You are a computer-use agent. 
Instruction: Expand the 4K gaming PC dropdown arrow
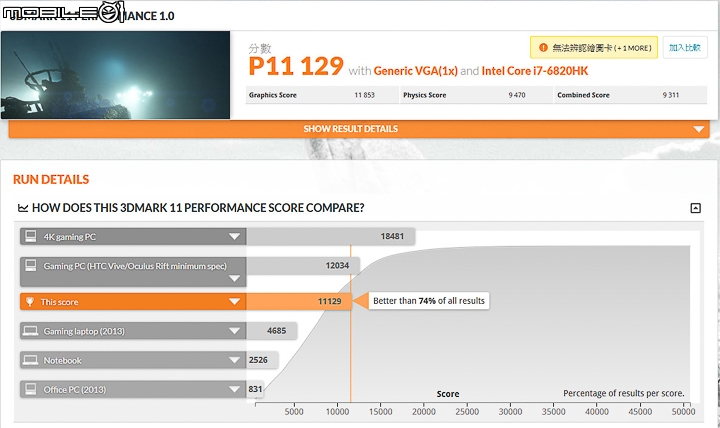click(234, 237)
